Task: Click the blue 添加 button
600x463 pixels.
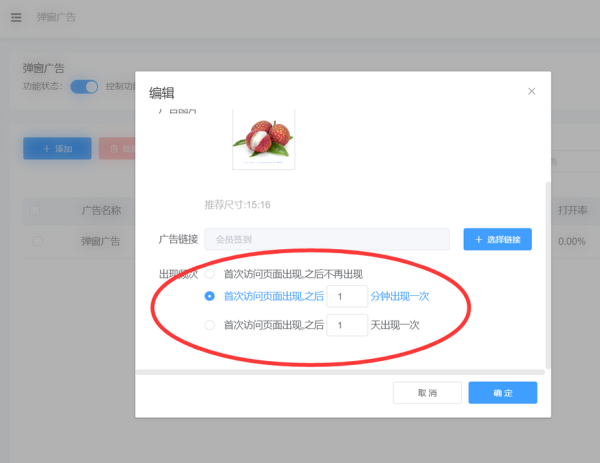Action: click(x=57, y=148)
